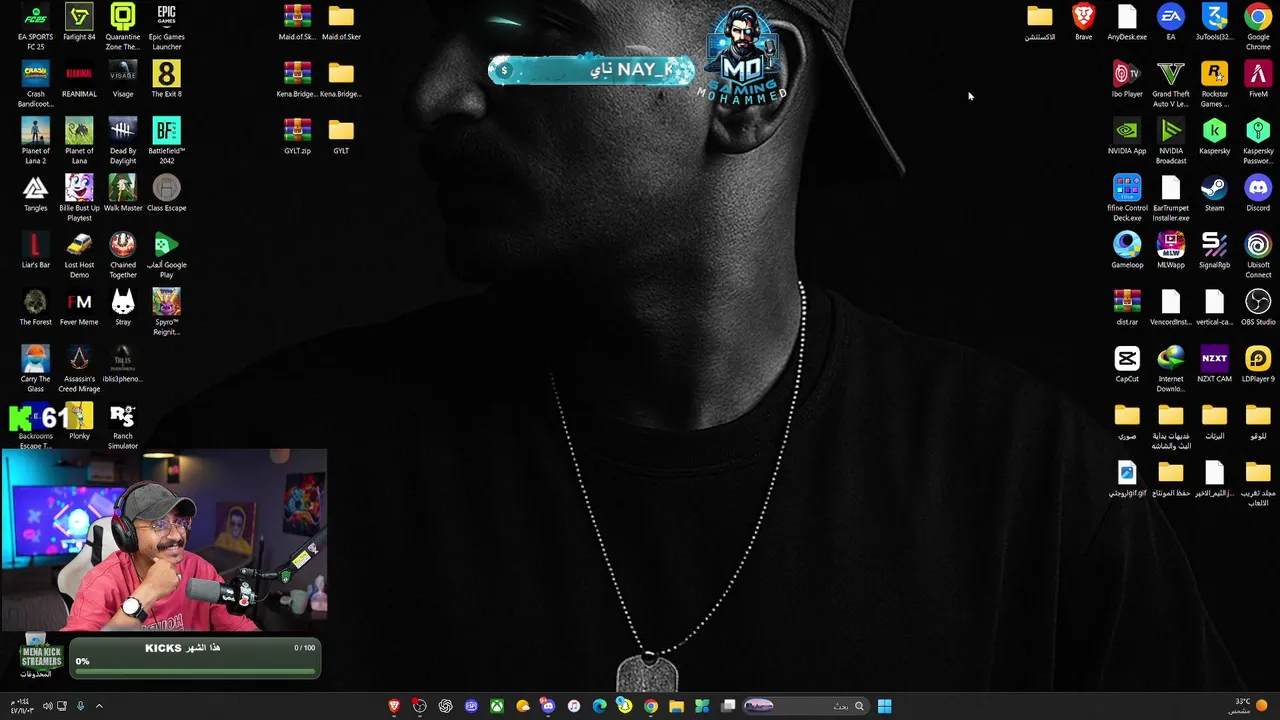The image size is (1280, 720).
Task: Open Fever Meme shortcut
Action: (x=79, y=308)
